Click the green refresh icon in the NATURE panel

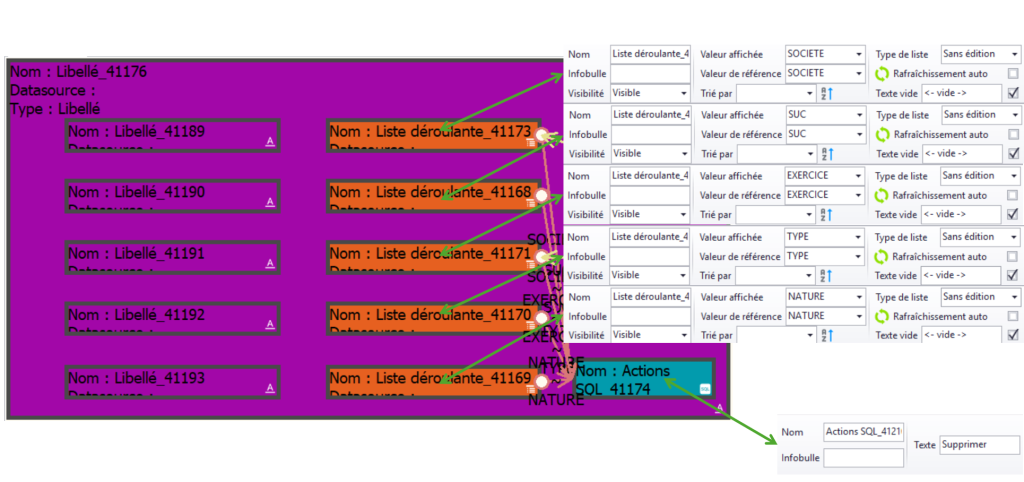coord(882,315)
